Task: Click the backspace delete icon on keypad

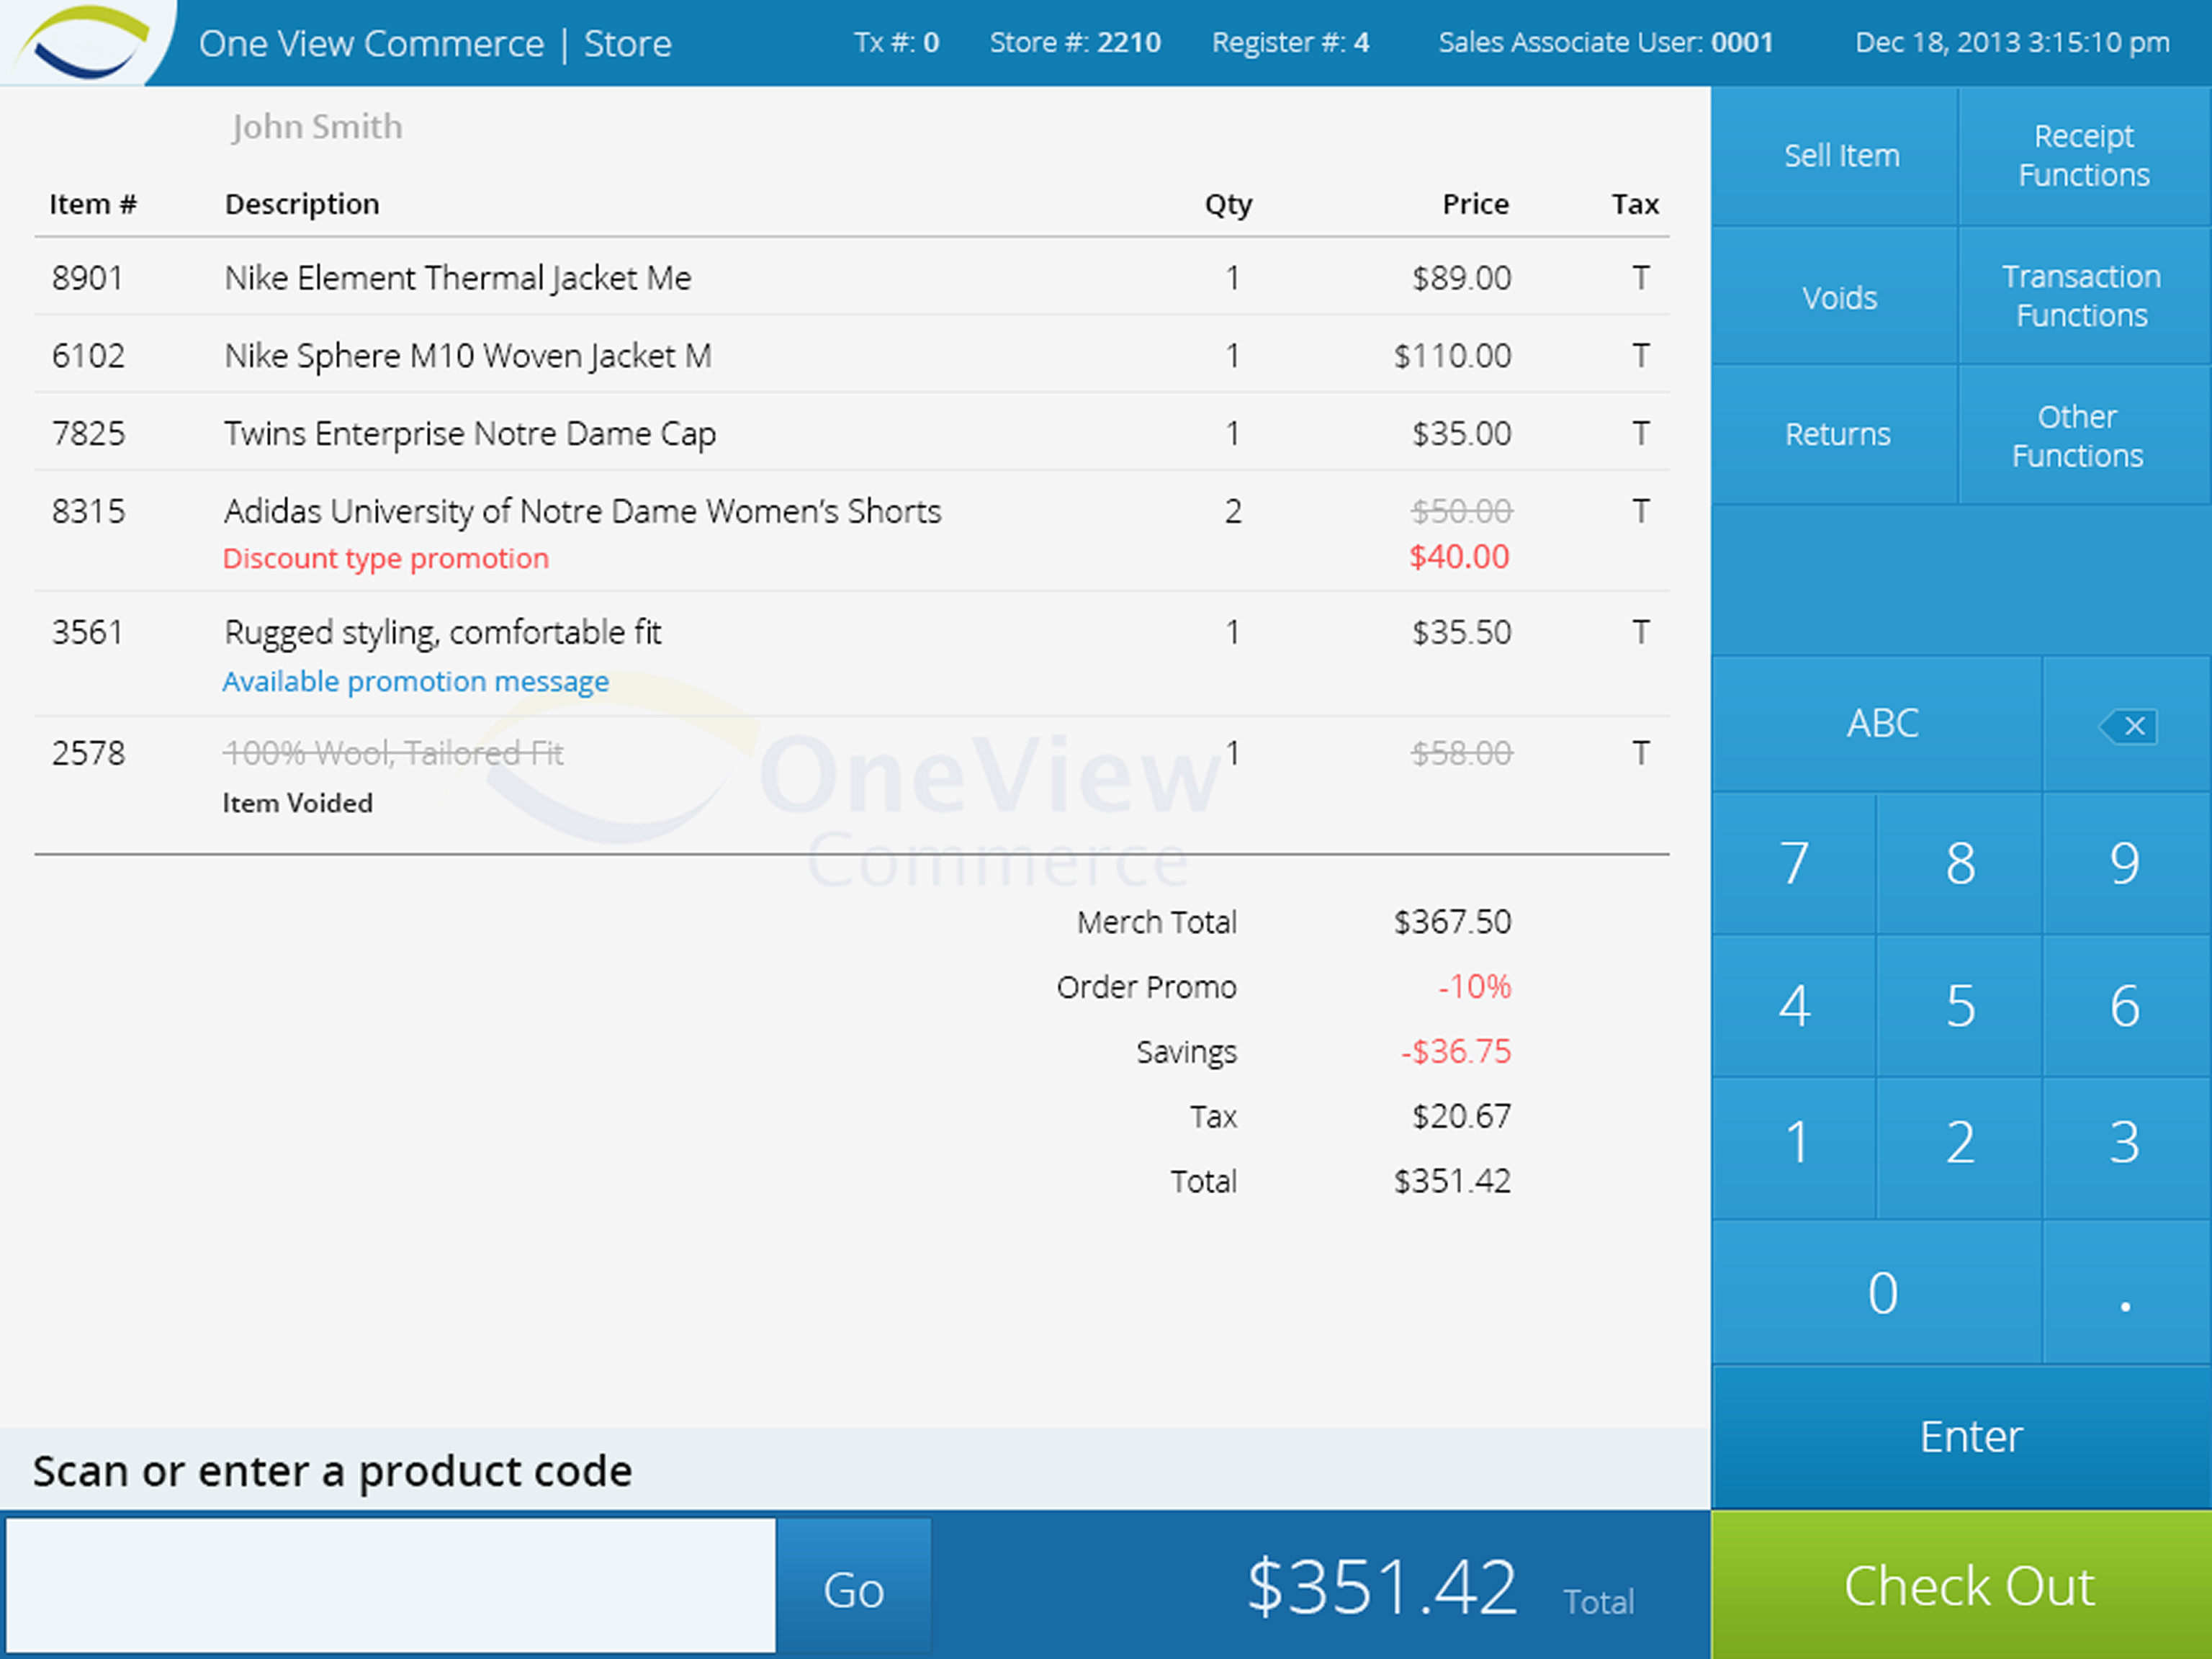Action: click(2127, 725)
